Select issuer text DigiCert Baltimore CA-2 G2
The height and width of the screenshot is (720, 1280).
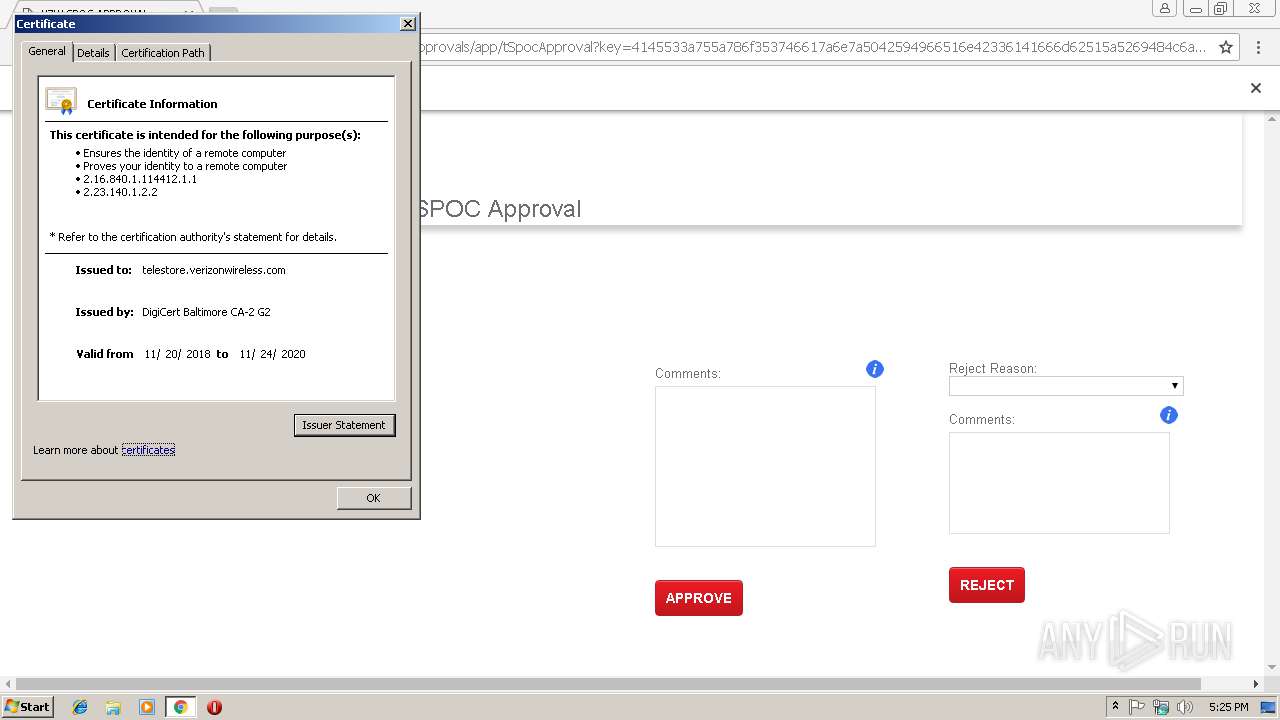tap(206, 312)
